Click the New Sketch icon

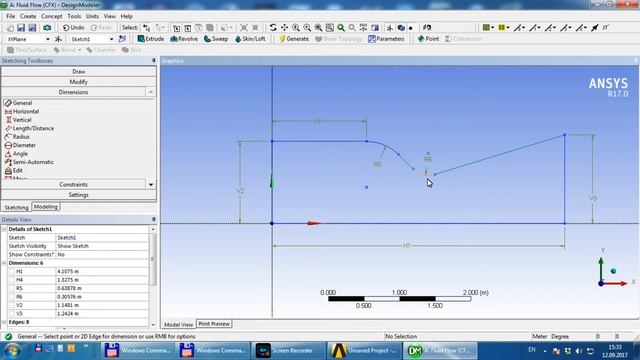click(x=122, y=39)
